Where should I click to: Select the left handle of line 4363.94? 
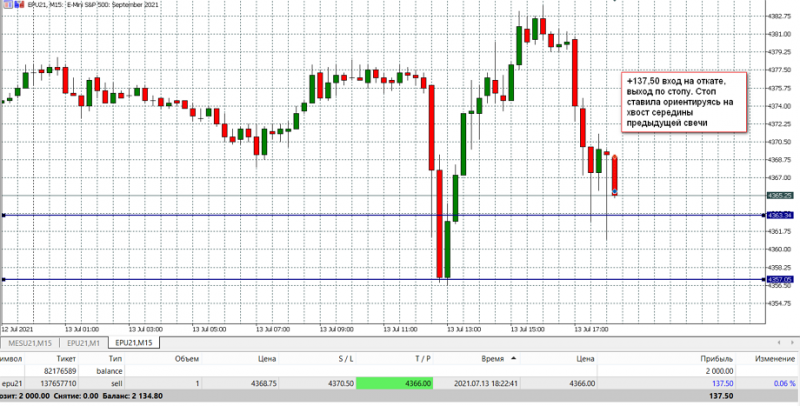click(4, 215)
